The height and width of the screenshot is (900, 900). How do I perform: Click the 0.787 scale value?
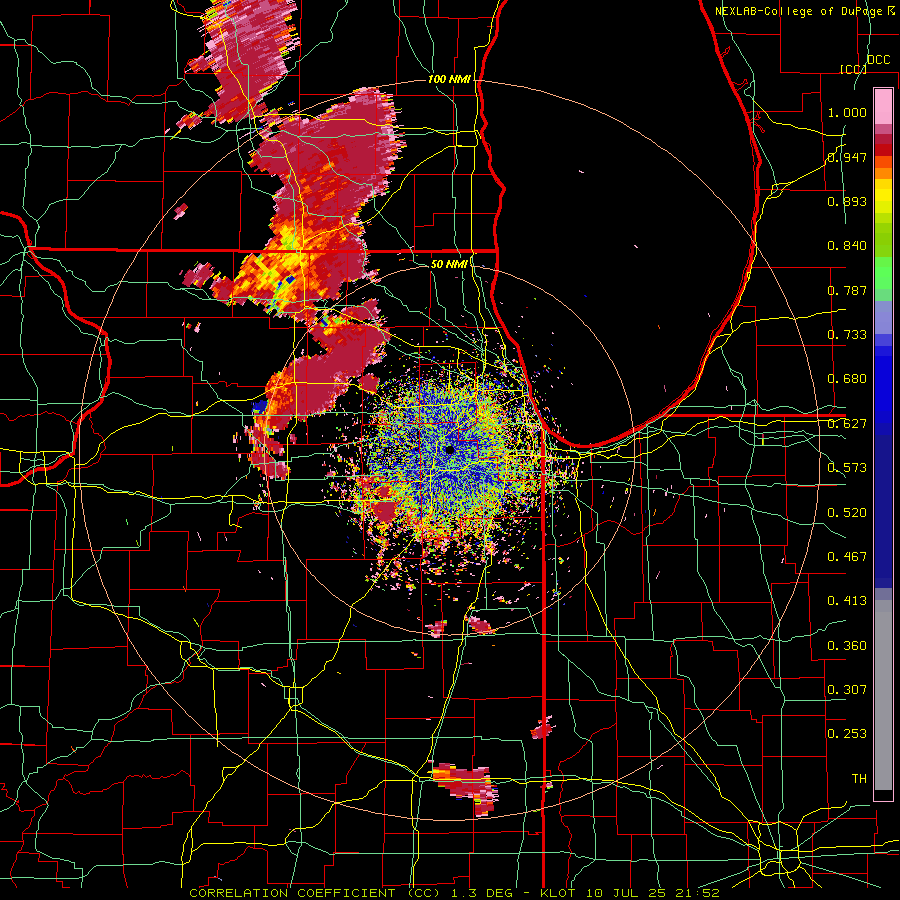tap(847, 290)
